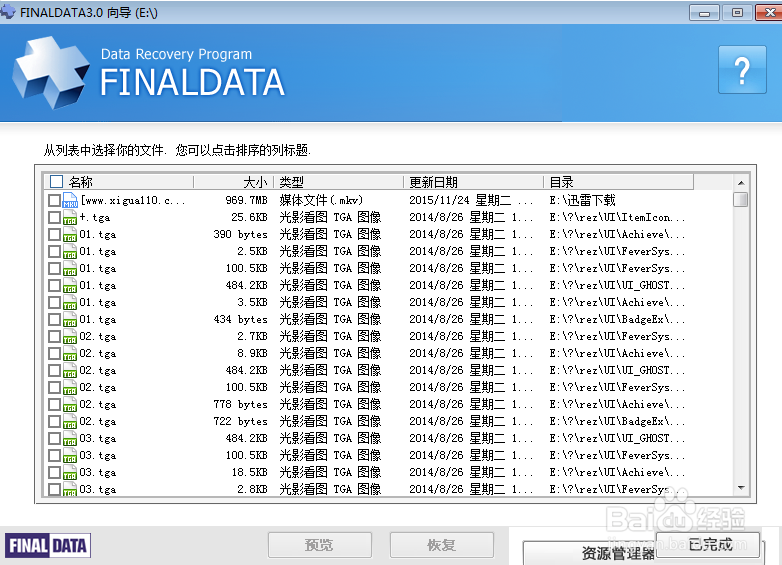The width and height of the screenshot is (782, 565).
Task: Toggle the select-all checkbox in header
Action: (56, 182)
